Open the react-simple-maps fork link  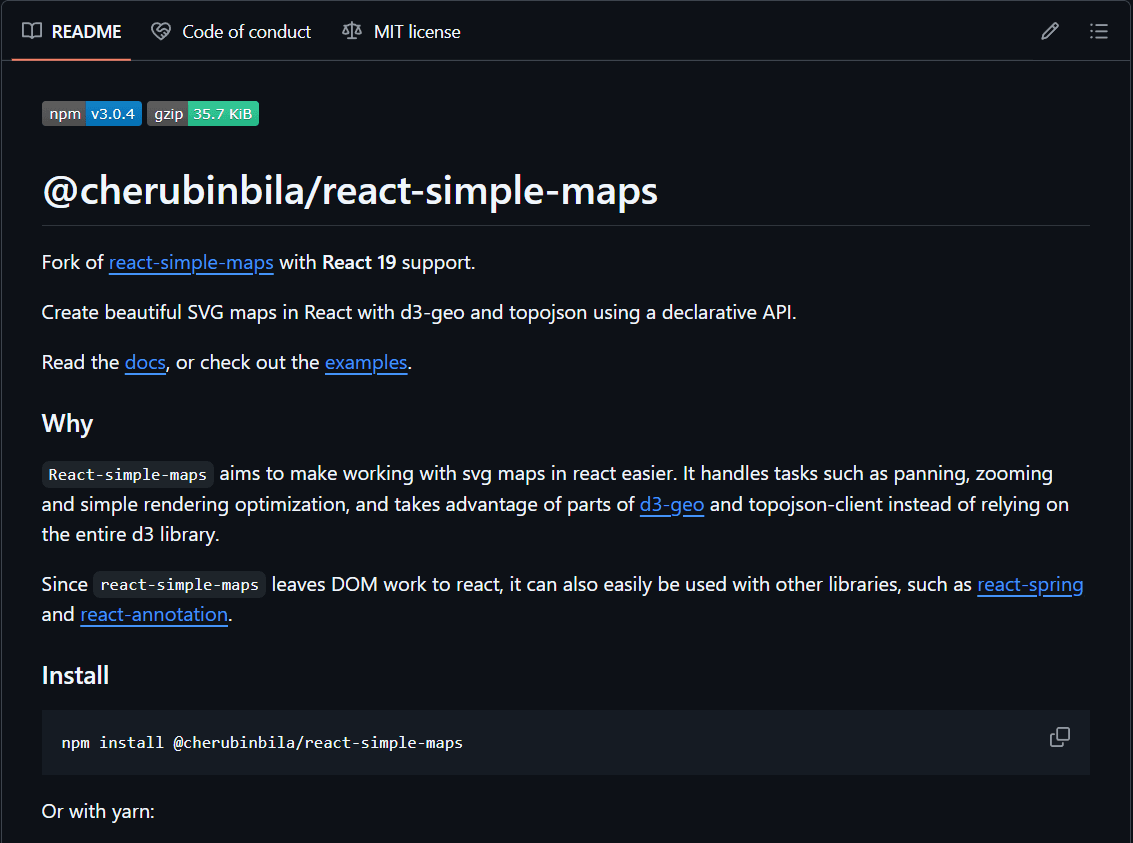[191, 262]
